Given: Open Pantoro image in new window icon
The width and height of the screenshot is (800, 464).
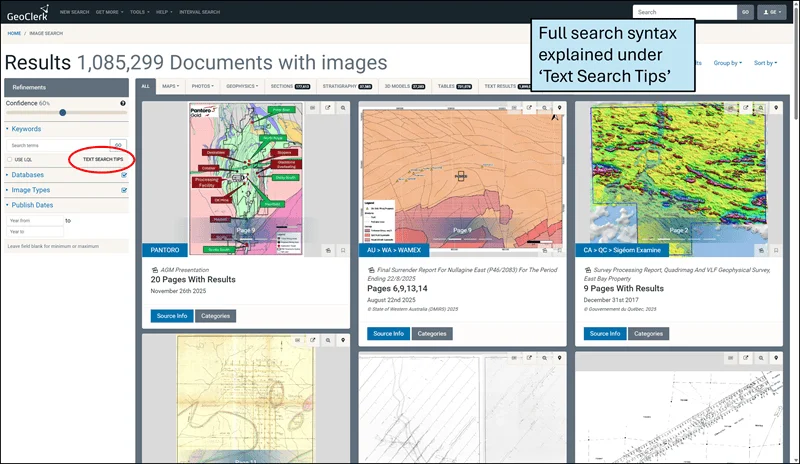Looking at the screenshot, I should pos(327,106).
